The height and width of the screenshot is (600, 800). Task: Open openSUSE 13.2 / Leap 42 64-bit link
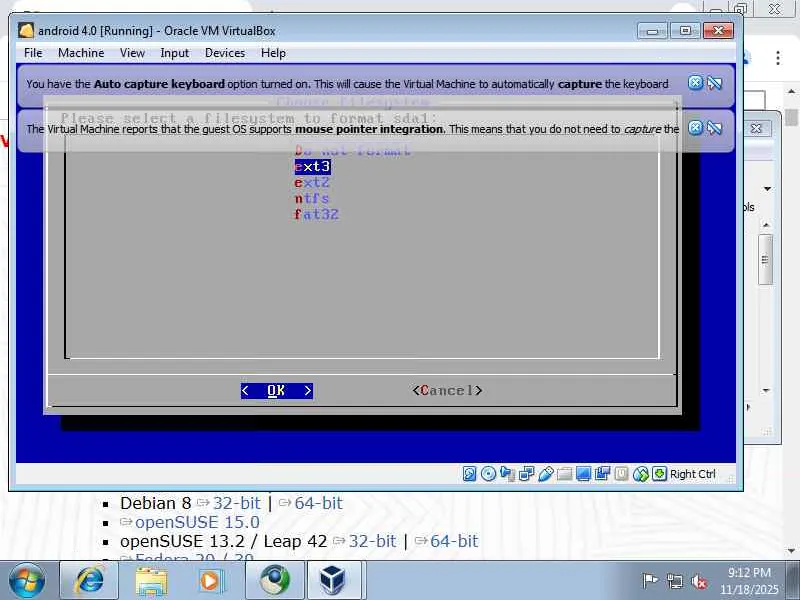454,541
